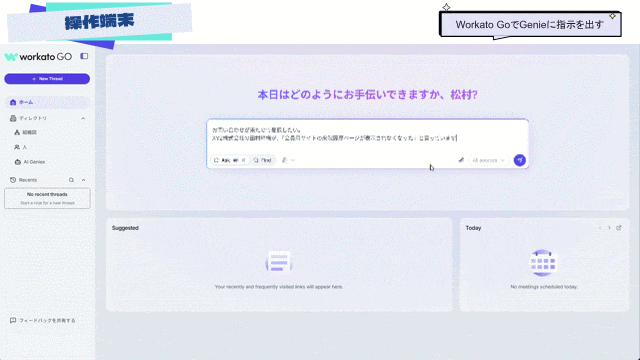The image size is (640, 360).
Task: Search recent threads with magnifier icon
Action: (71, 180)
